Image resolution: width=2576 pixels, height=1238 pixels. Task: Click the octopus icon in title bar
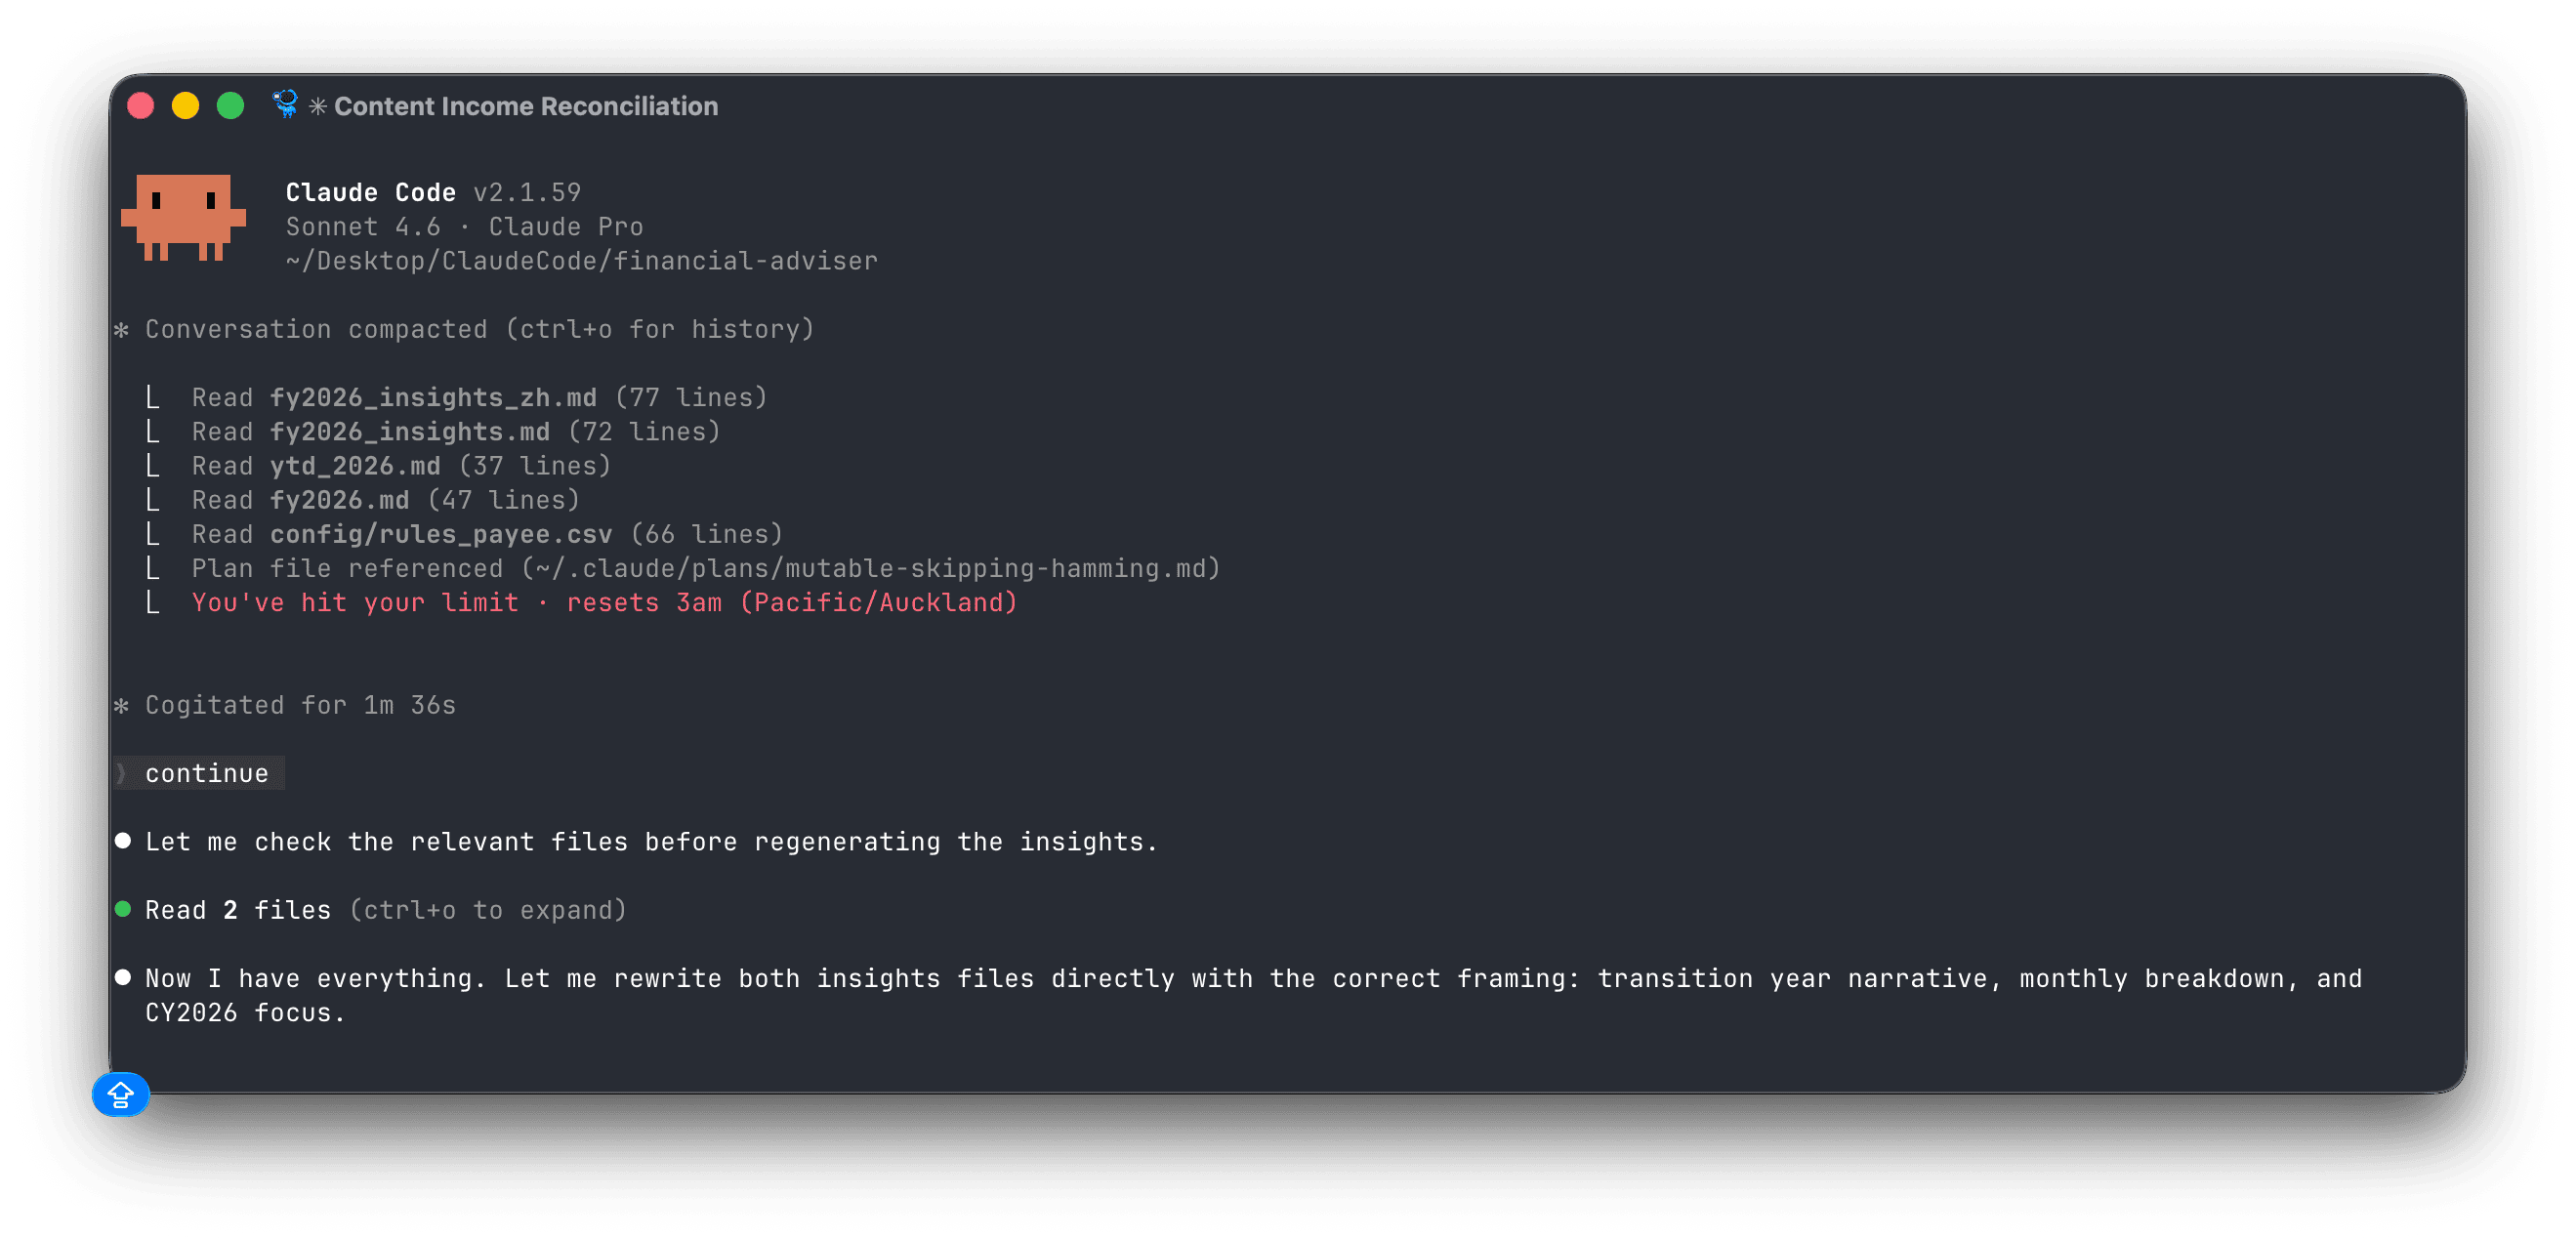click(x=286, y=105)
